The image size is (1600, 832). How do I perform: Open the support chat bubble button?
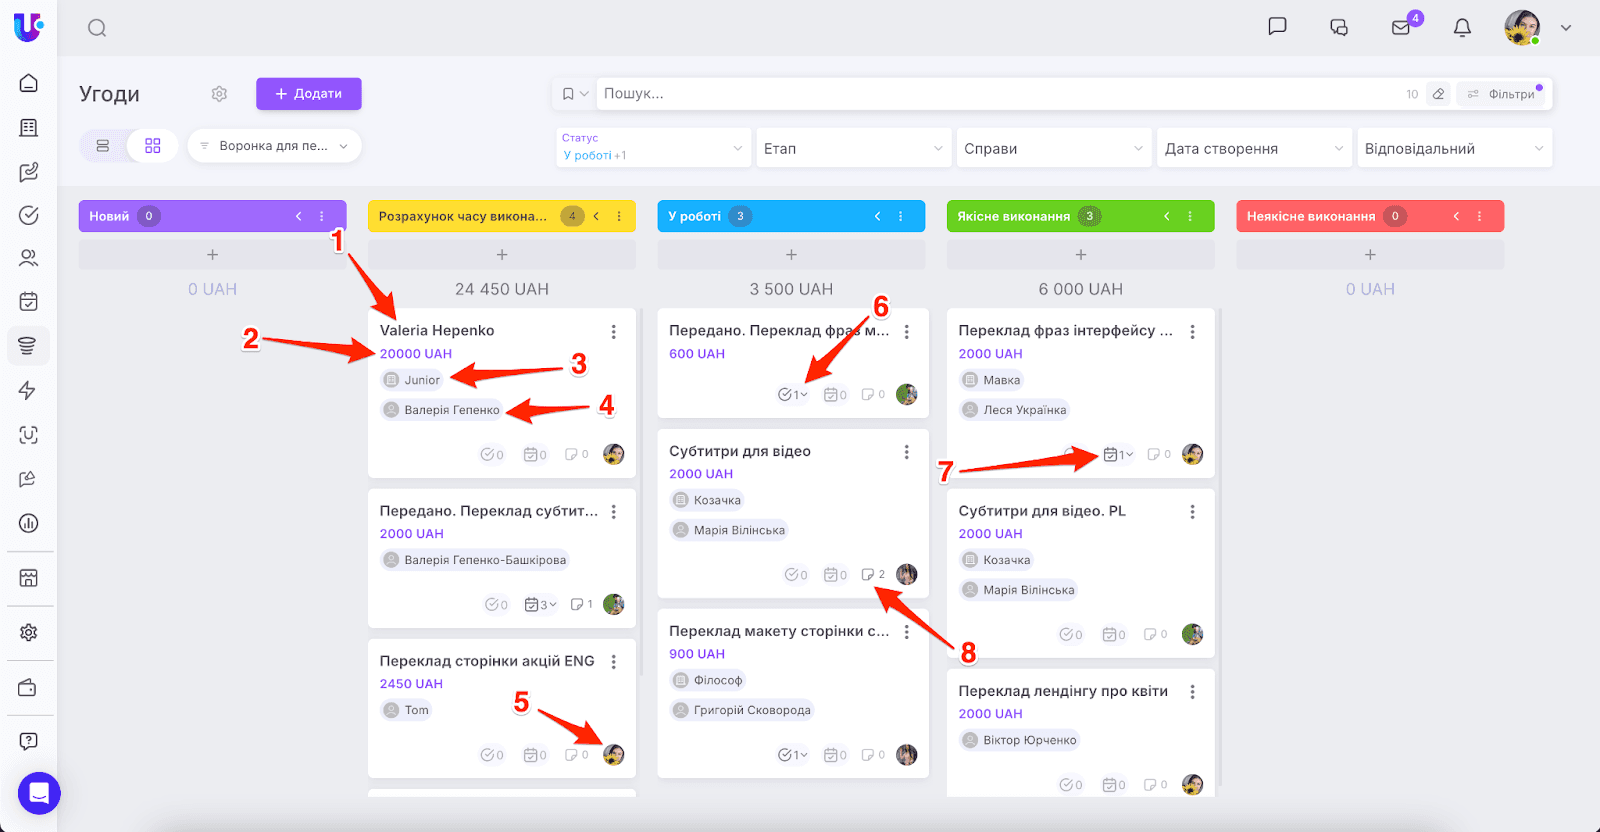(x=39, y=793)
